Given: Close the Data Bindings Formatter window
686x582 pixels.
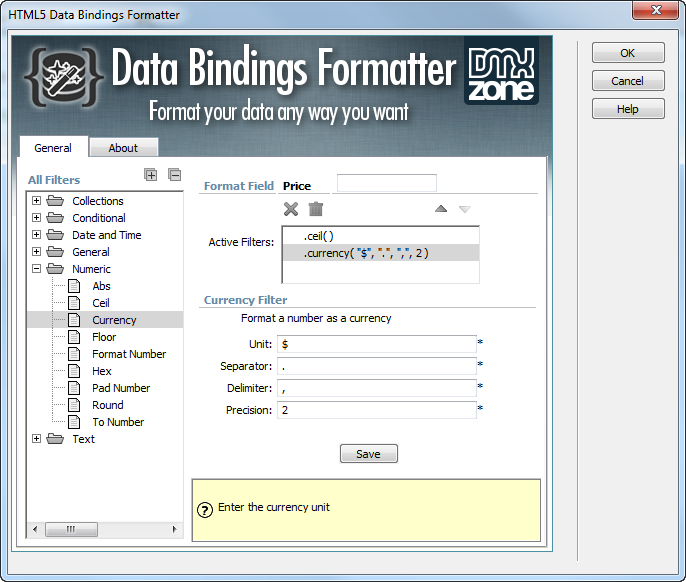Looking at the screenshot, I should point(654,10).
